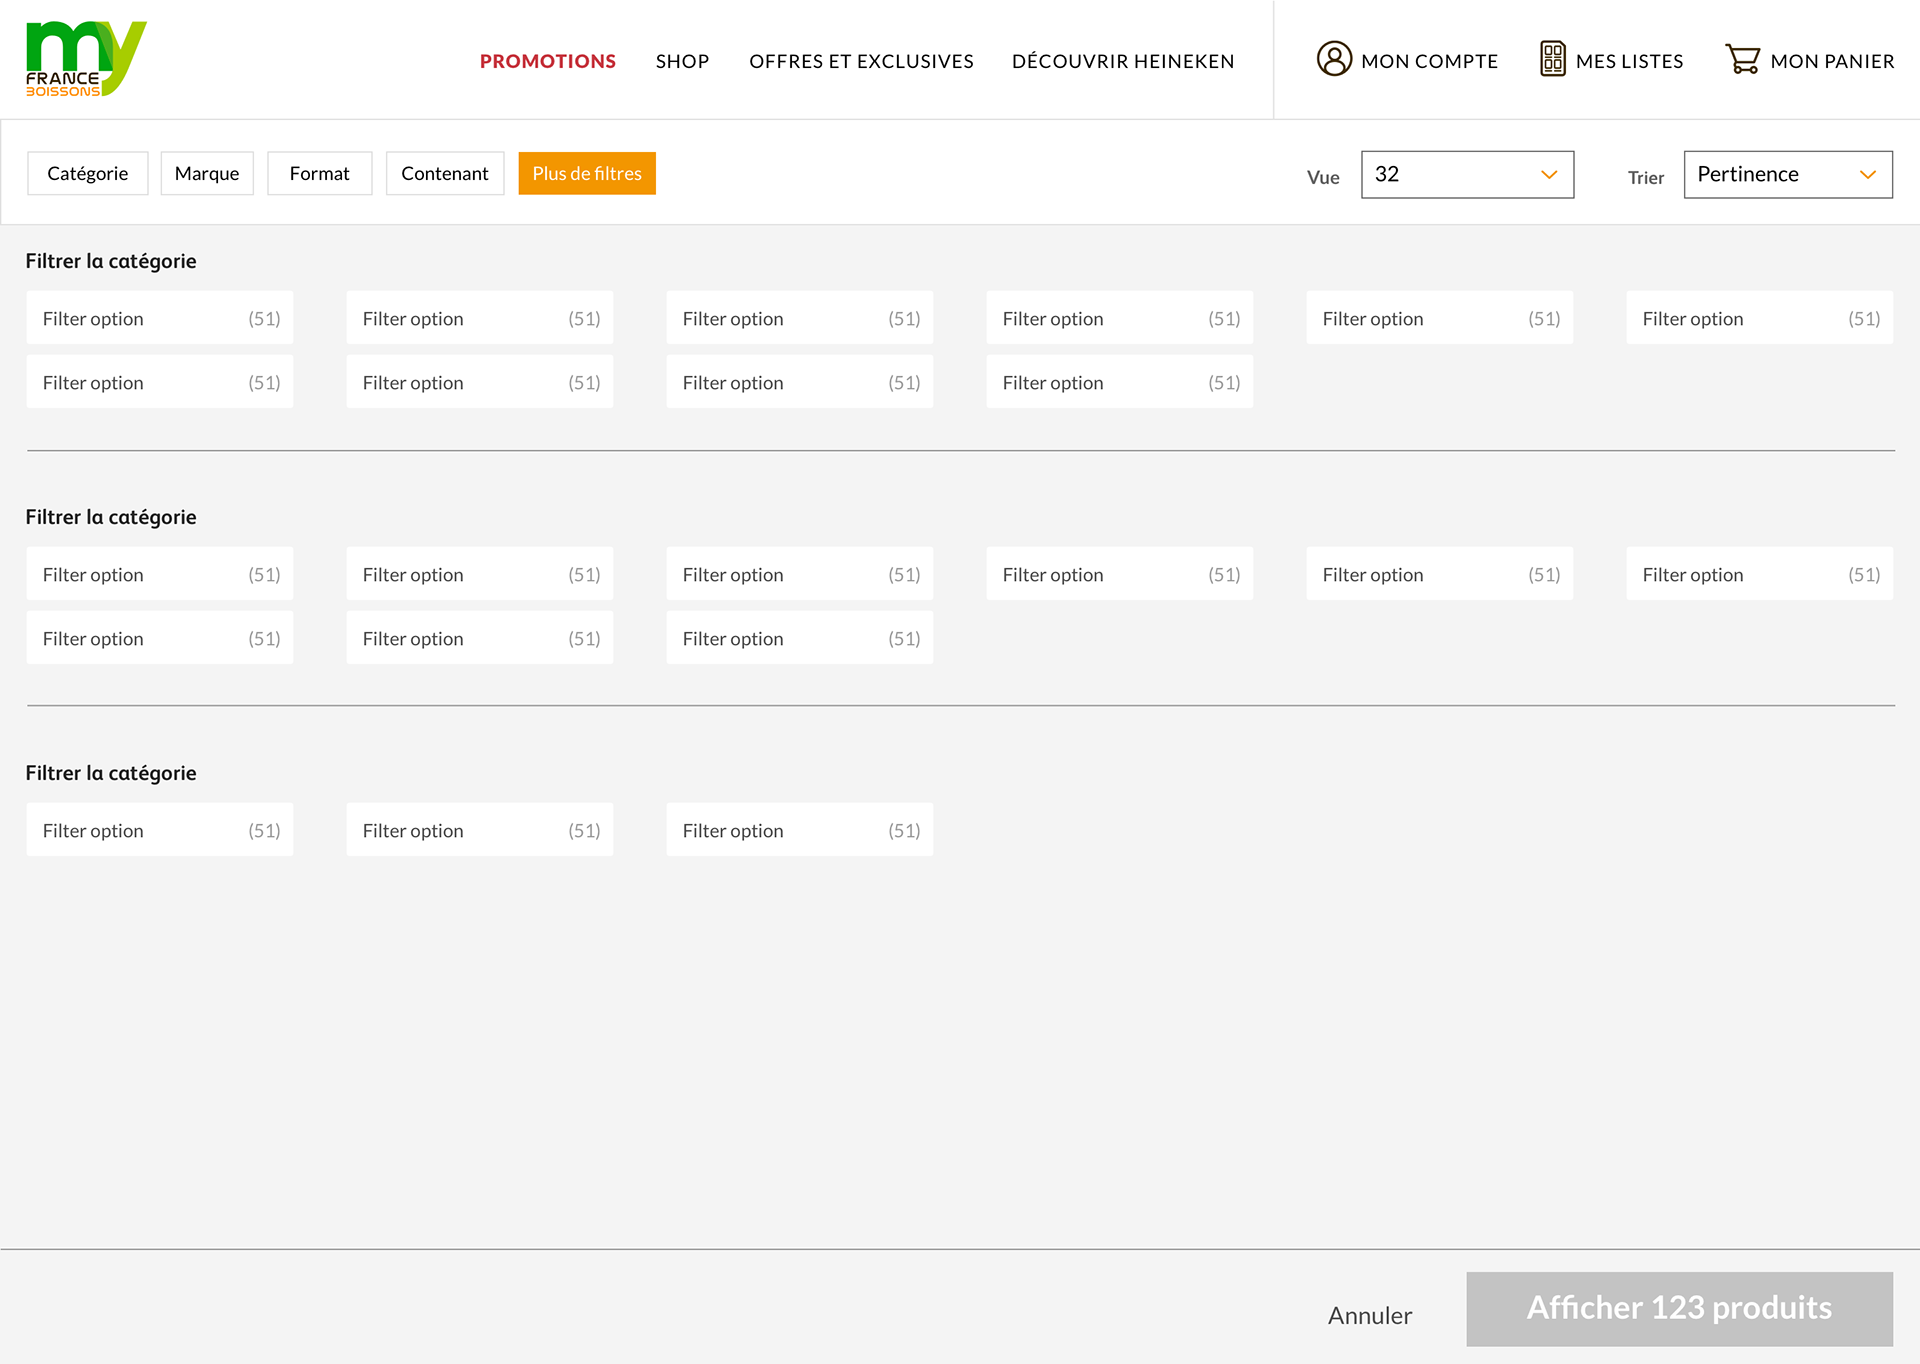Image resolution: width=1920 pixels, height=1364 pixels.
Task: Select the Format filter button
Action: 319,174
